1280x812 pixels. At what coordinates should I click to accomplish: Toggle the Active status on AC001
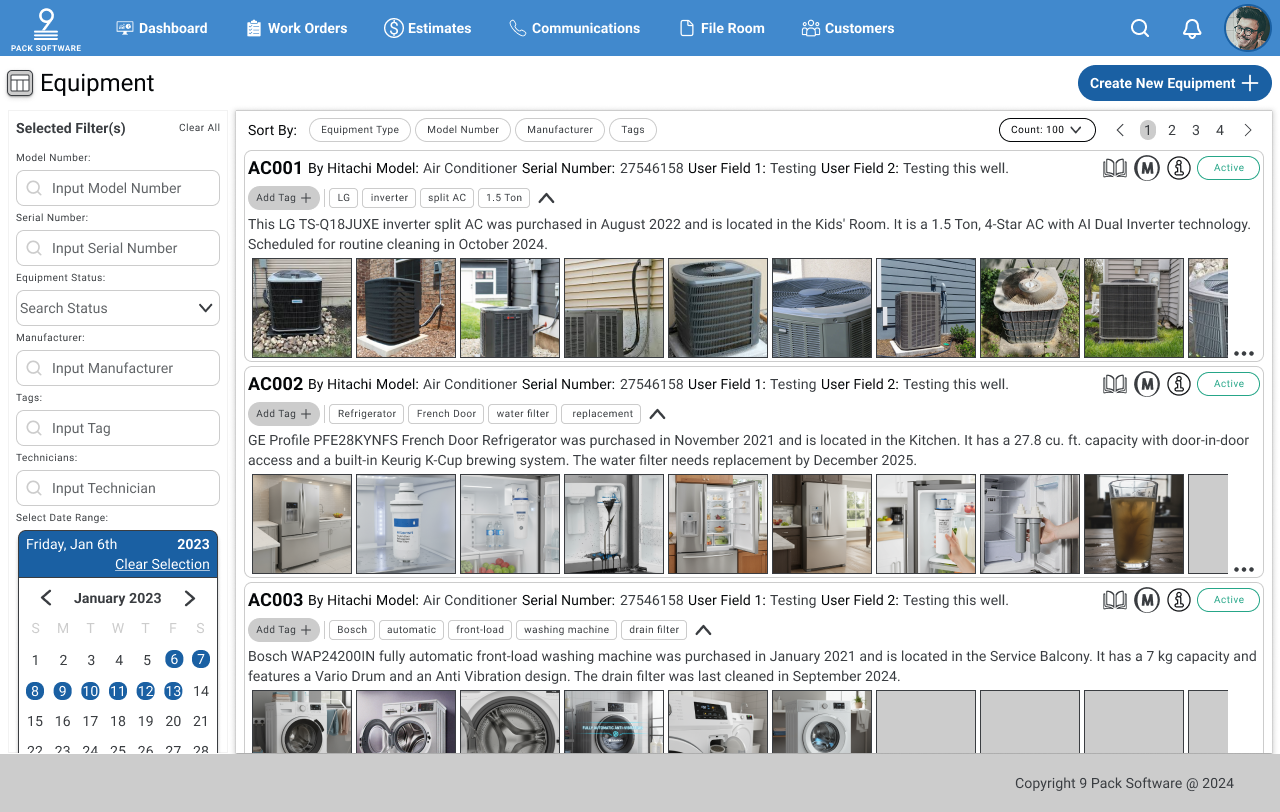(1228, 168)
